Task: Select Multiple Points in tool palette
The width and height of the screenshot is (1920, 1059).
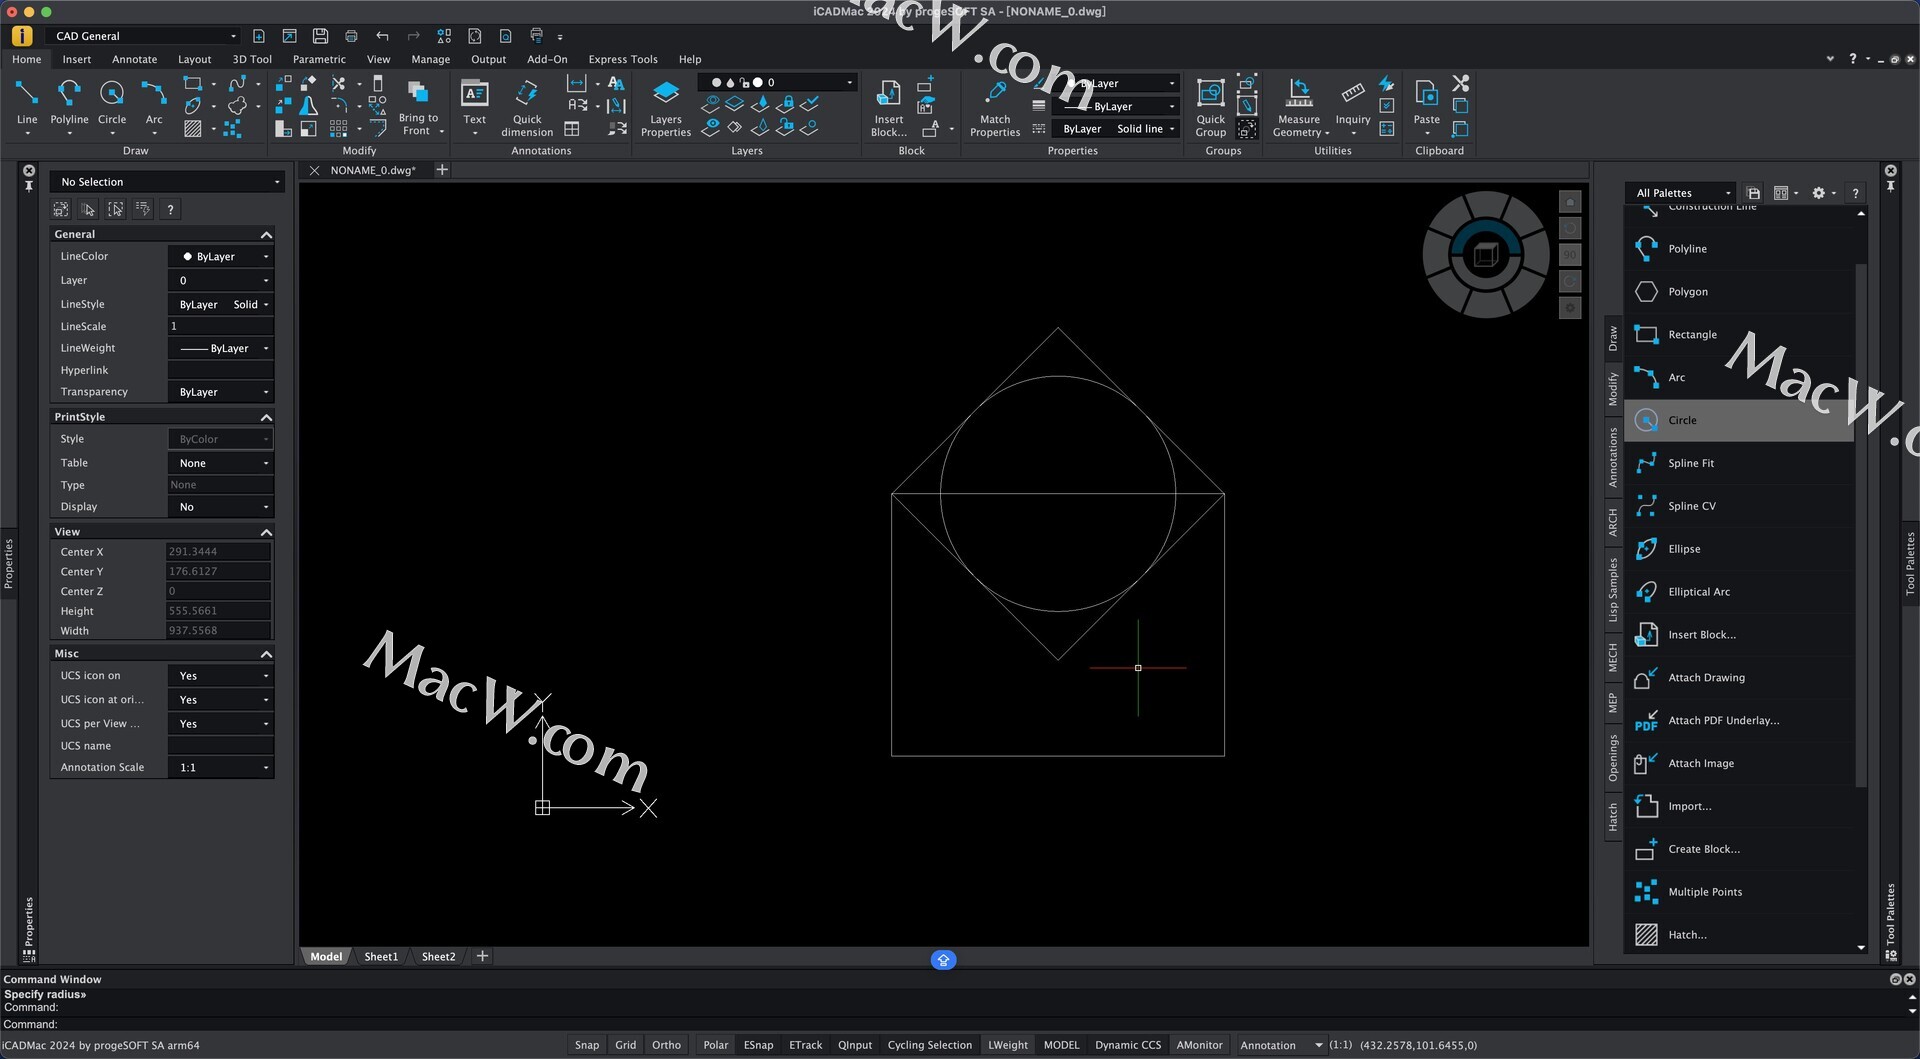Action: pos(1738,892)
